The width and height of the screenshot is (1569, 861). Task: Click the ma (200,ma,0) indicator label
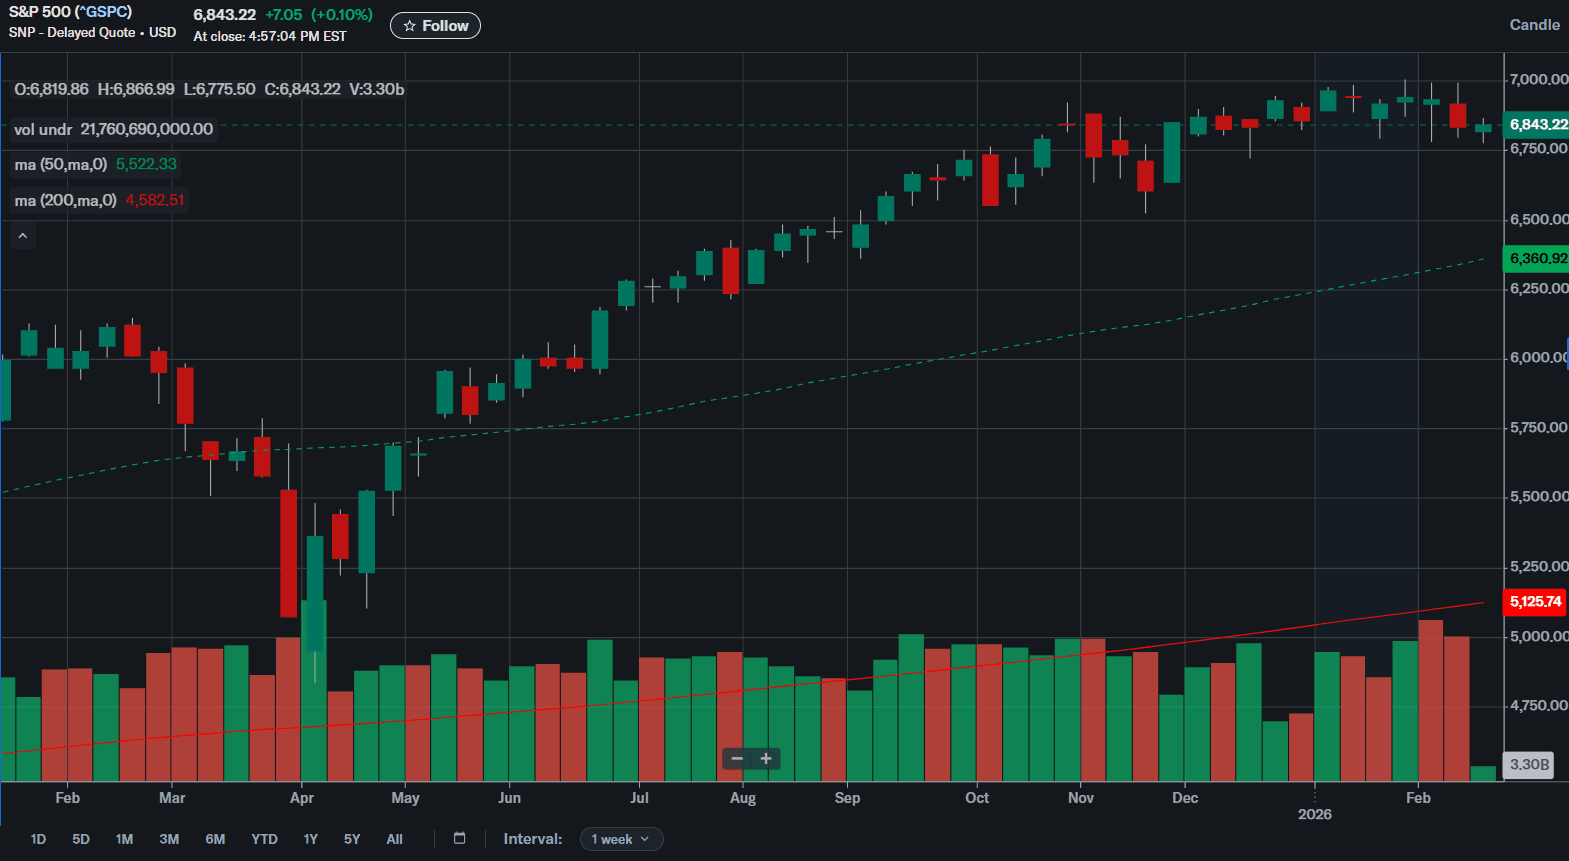tap(66, 200)
